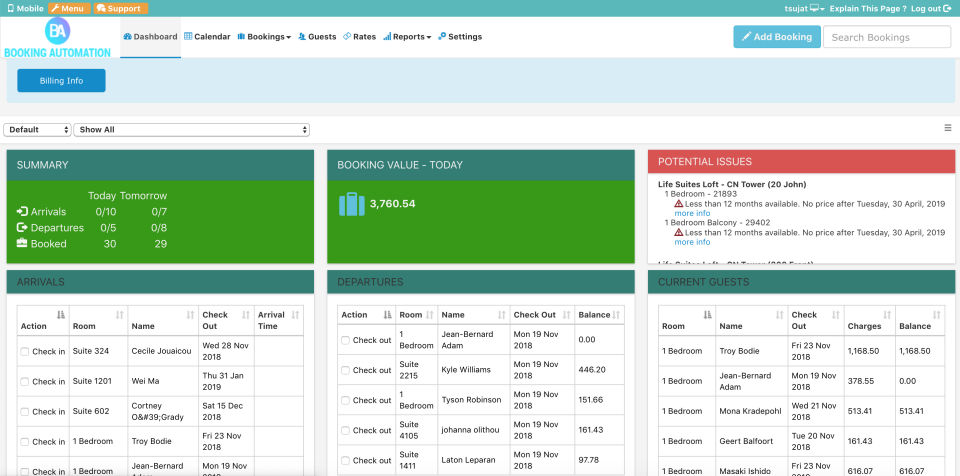Click more info link under 1 Bedroom - 21893
960x476 pixels.
(692, 213)
